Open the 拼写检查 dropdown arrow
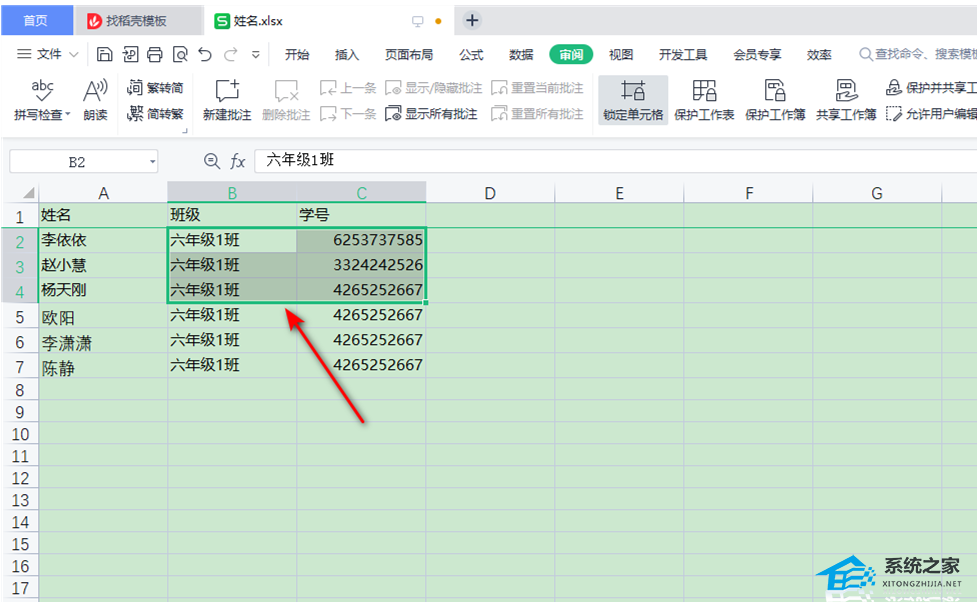Viewport: 977px width, 602px height. tap(68, 115)
